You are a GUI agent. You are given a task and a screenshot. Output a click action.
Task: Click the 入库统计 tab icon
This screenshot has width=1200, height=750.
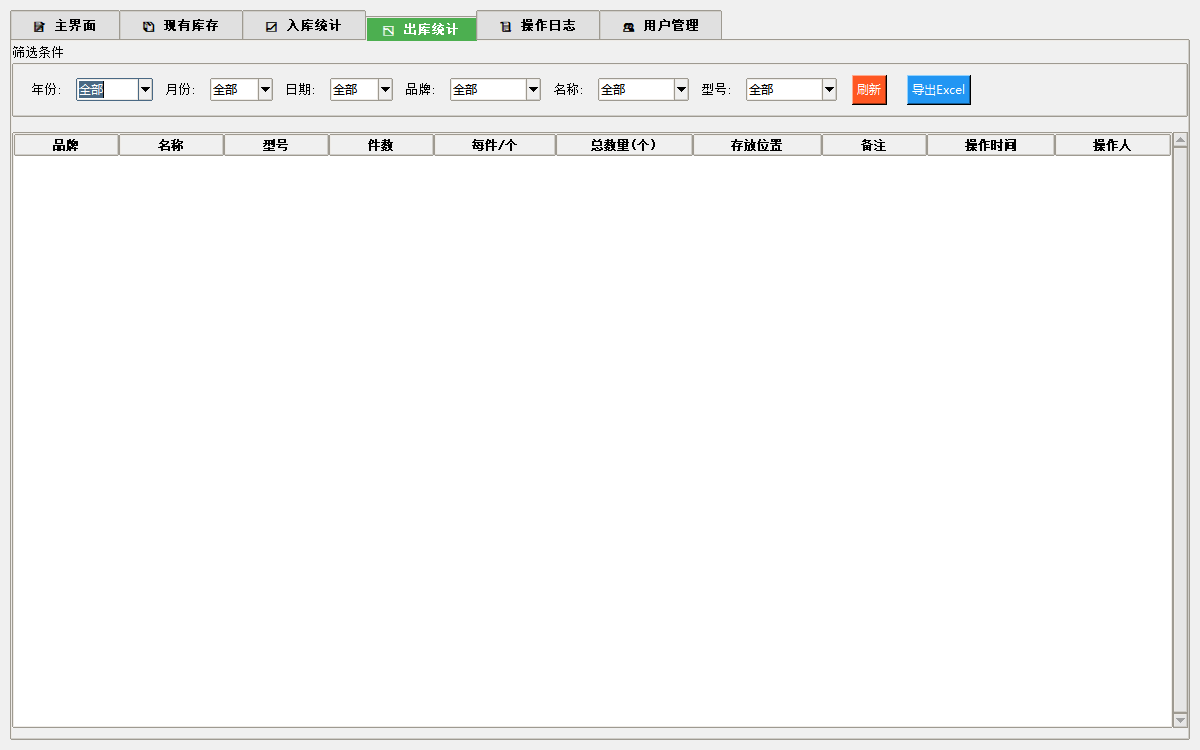(271, 26)
